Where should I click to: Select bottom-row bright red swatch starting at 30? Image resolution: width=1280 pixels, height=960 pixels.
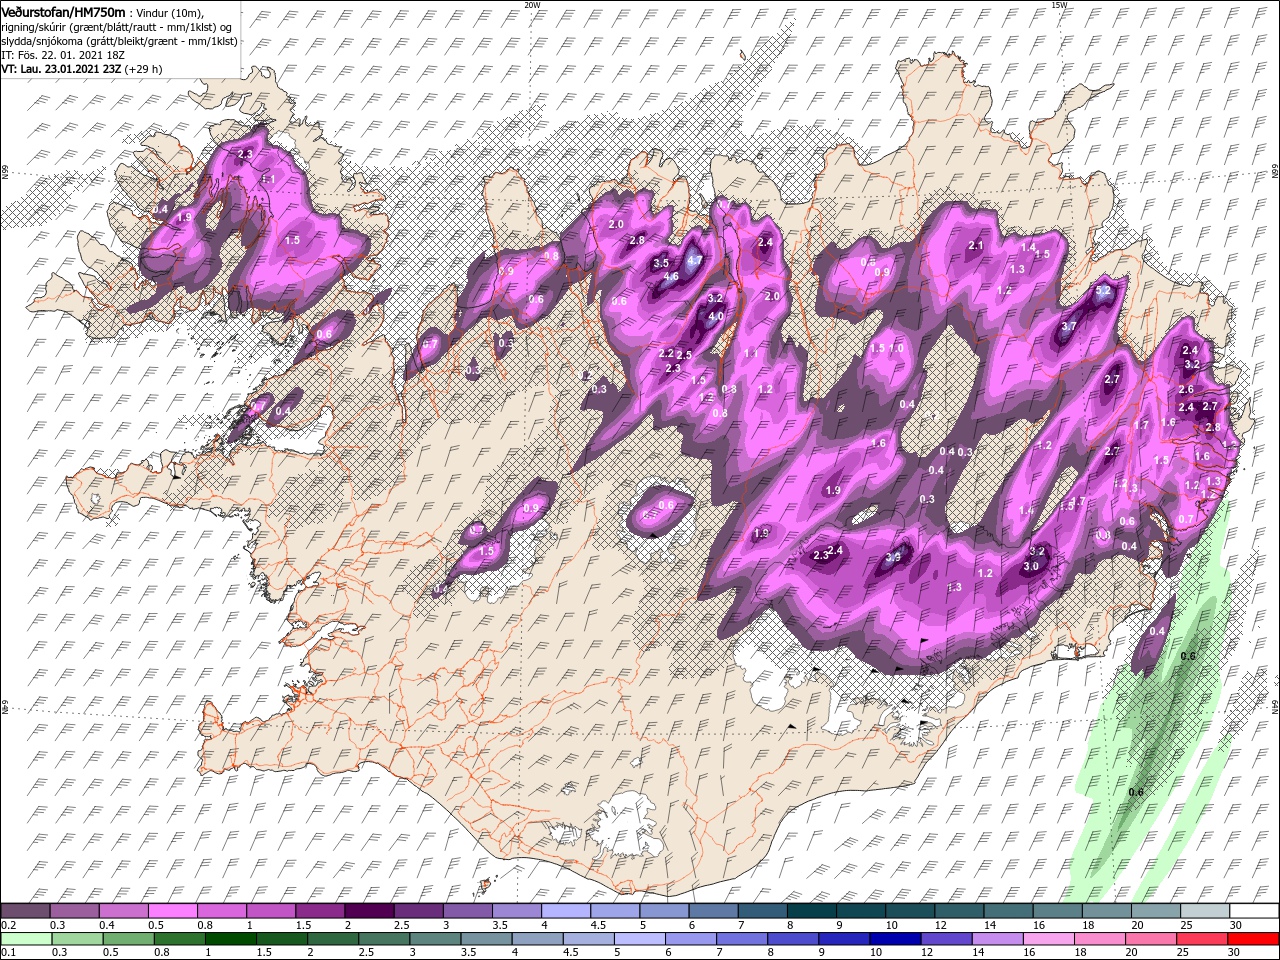coord(1253,939)
